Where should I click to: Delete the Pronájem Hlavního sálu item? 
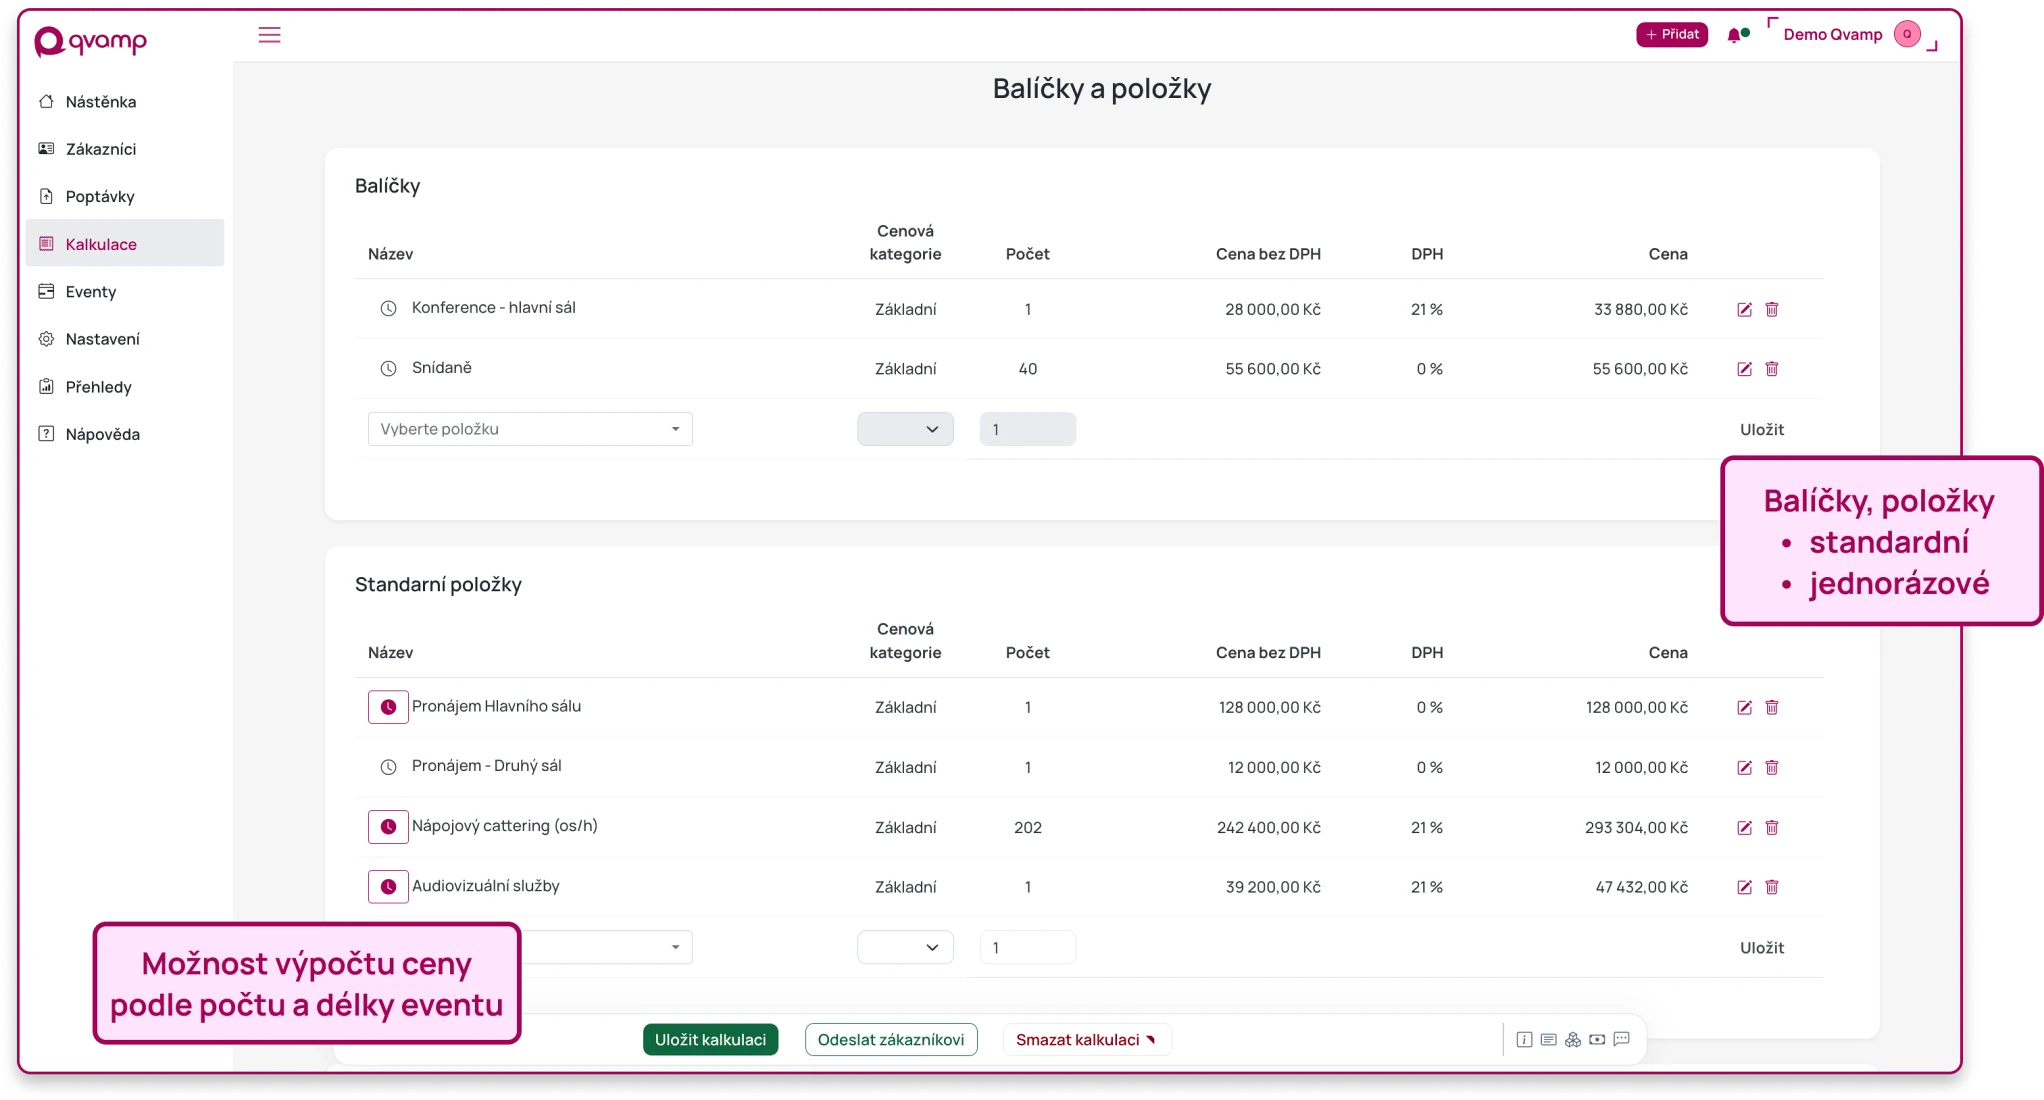point(1772,707)
